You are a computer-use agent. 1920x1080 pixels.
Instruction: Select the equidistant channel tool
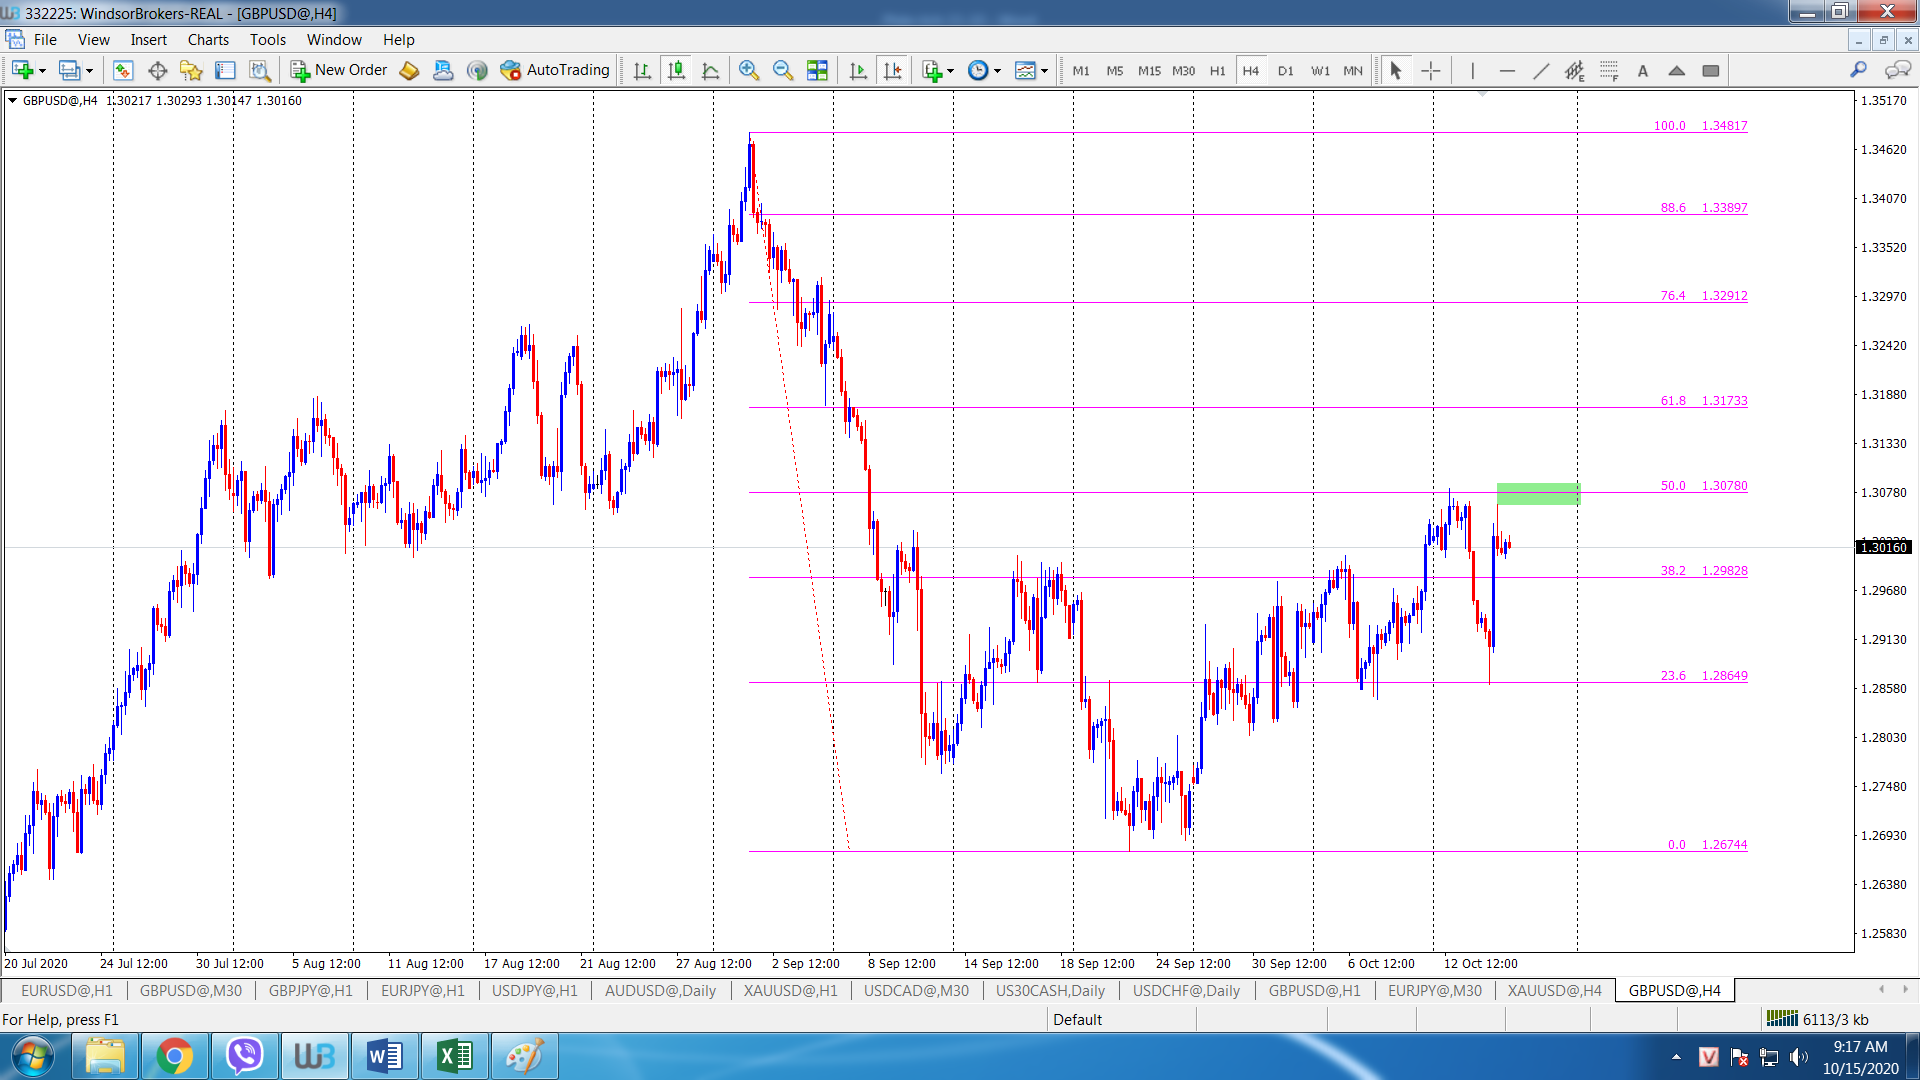pos(1575,70)
